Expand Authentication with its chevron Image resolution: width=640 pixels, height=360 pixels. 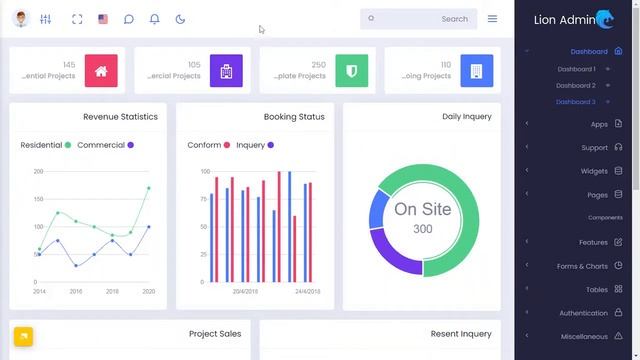tap(527, 312)
